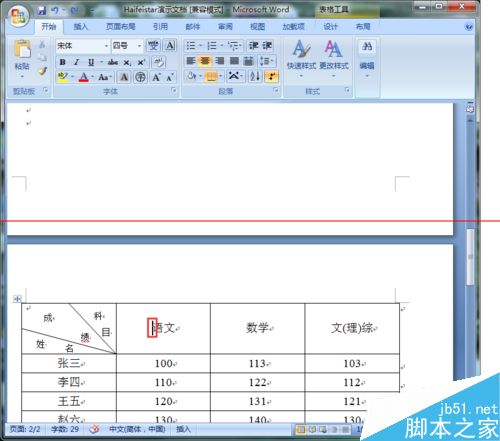Pick the Format Painter brush
500x441 pixels.
click(x=42, y=71)
